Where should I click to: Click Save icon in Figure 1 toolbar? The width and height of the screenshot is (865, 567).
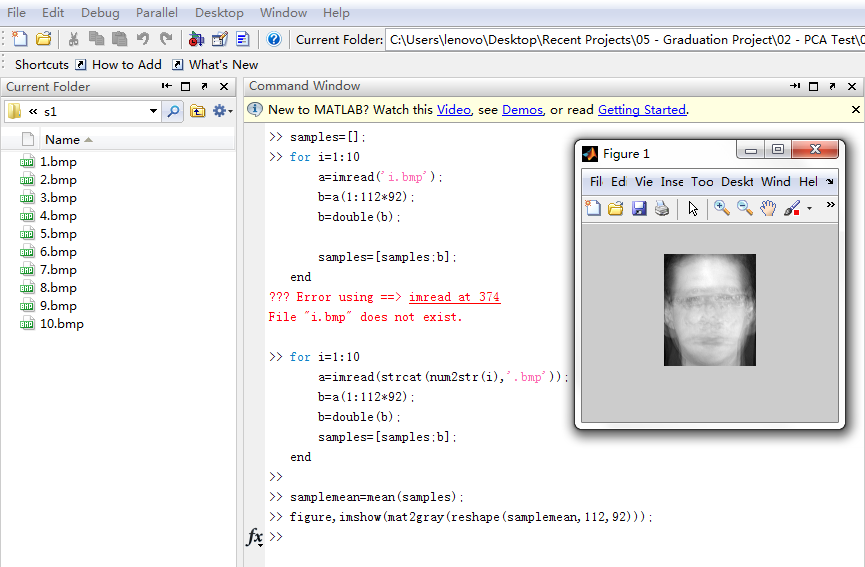point(639,208)
